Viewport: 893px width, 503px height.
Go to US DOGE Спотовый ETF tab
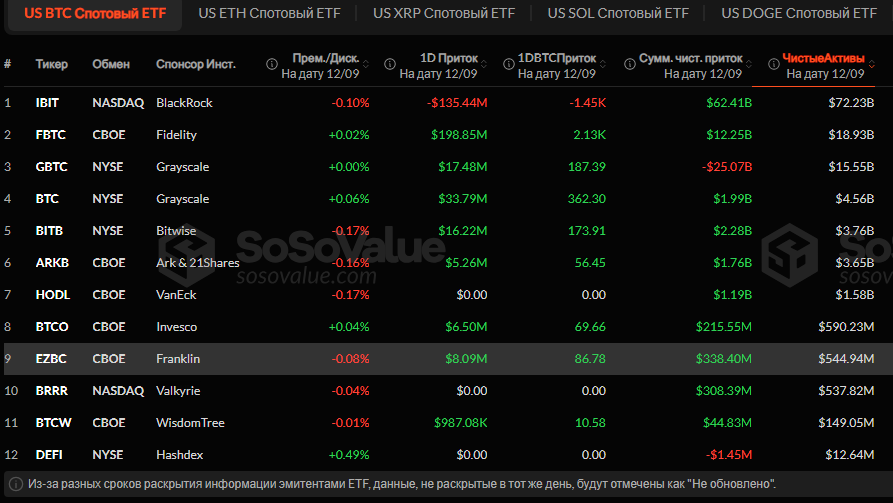798,14
